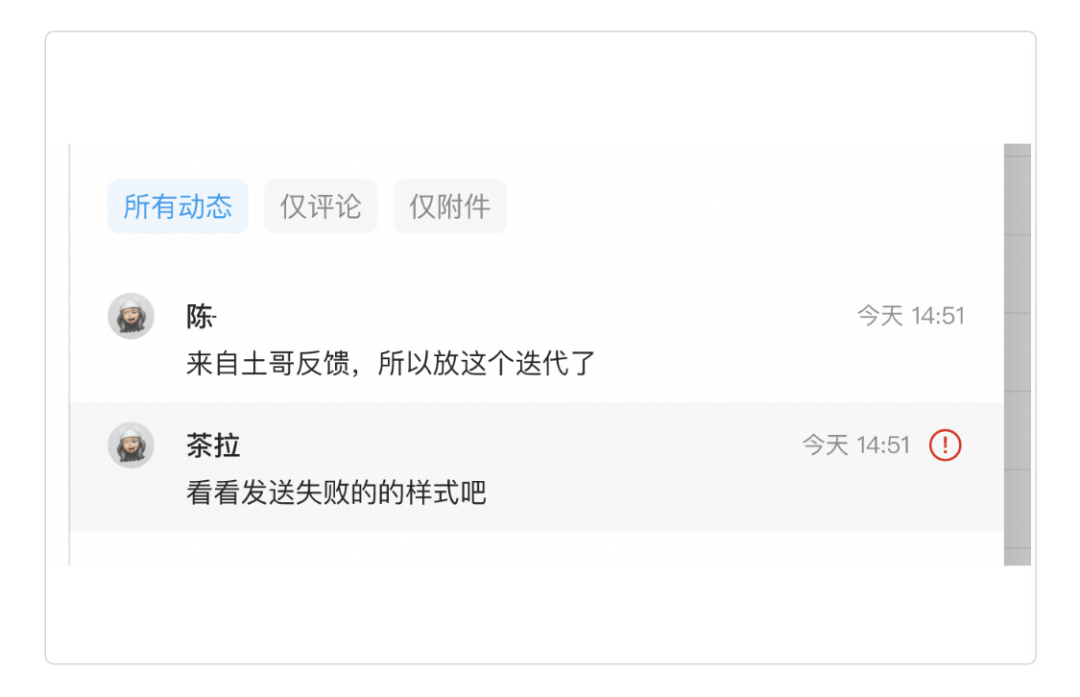Click 陈's profile avatar

[131, 316]
